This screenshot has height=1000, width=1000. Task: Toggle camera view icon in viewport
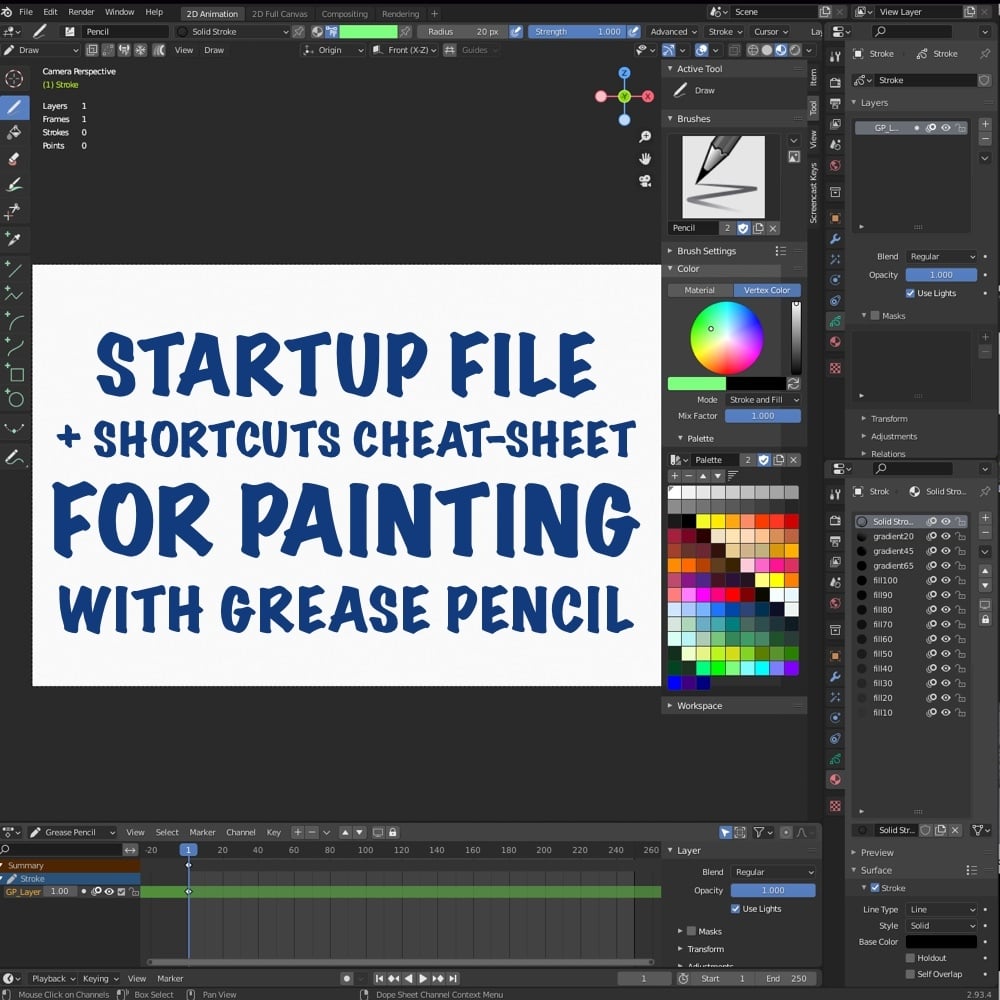tap(645, 180)
